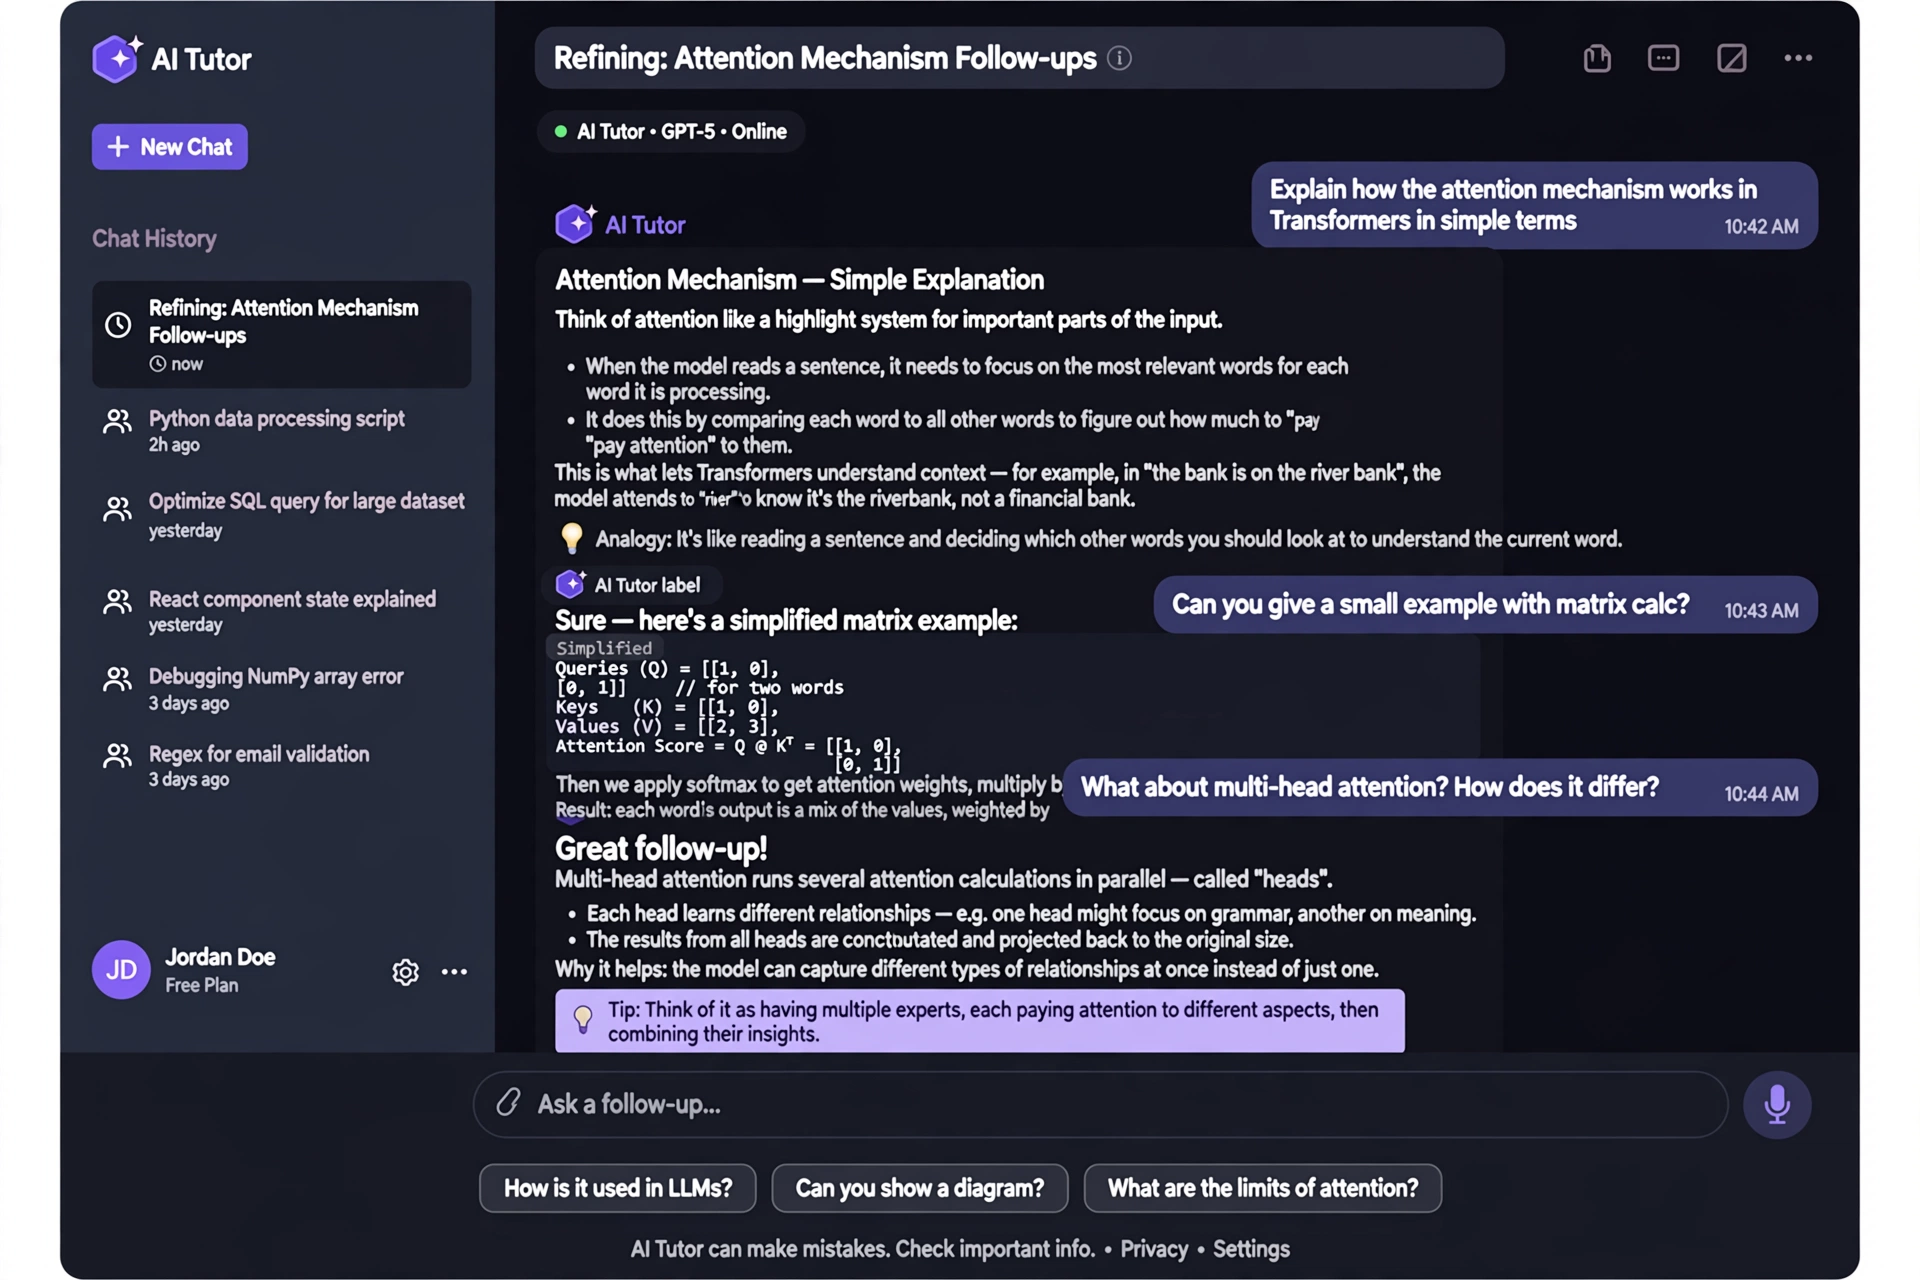Click the paperclip attach icon
This screenshot has height=1280, width=1920.
click(x=508, y=1102)
